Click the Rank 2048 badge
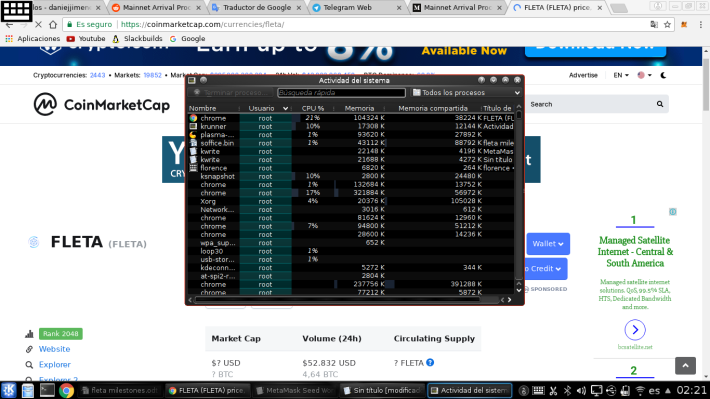This screenshot has width=710, height=399. tap(61, 334)
